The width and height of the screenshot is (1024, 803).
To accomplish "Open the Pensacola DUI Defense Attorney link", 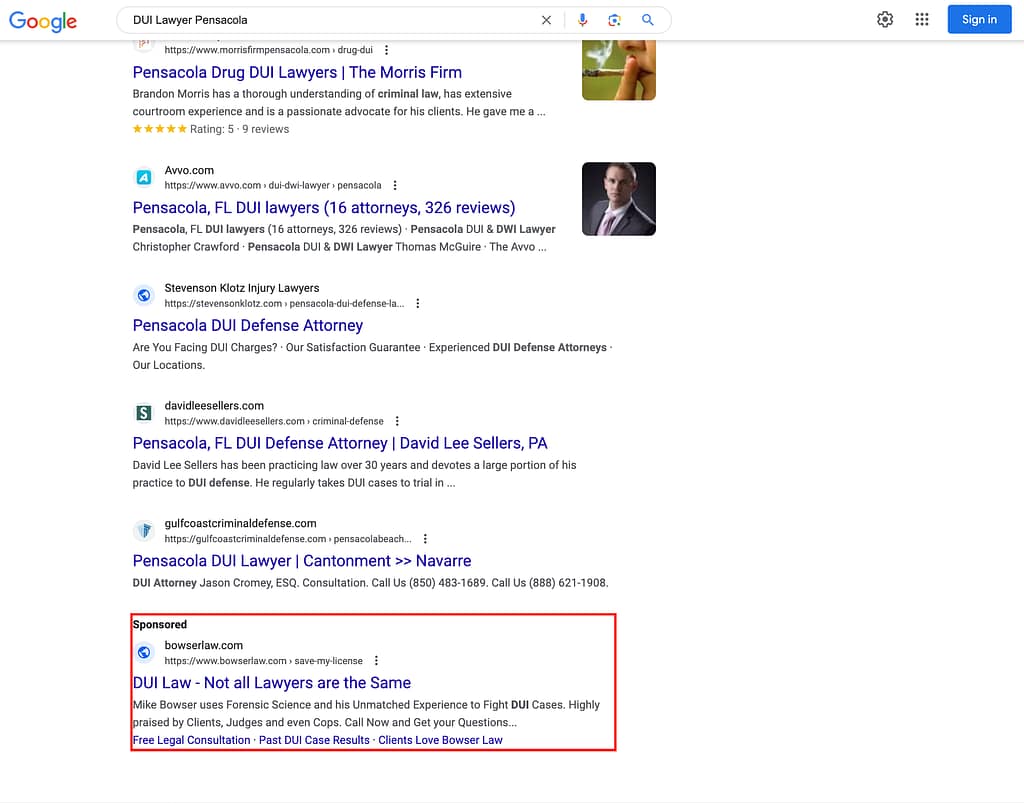I will point(248,325).
